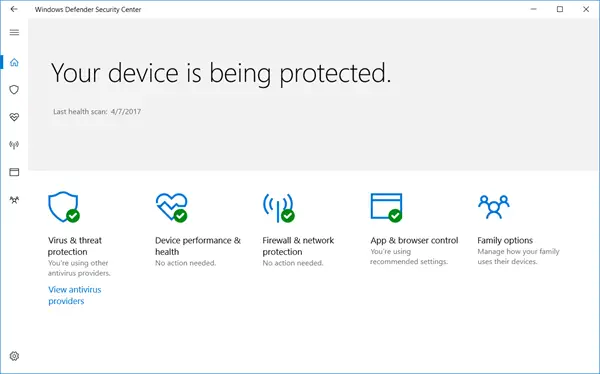Open the Firewall antenna tile icon
600x374 pixels.
tap(279, 207)
